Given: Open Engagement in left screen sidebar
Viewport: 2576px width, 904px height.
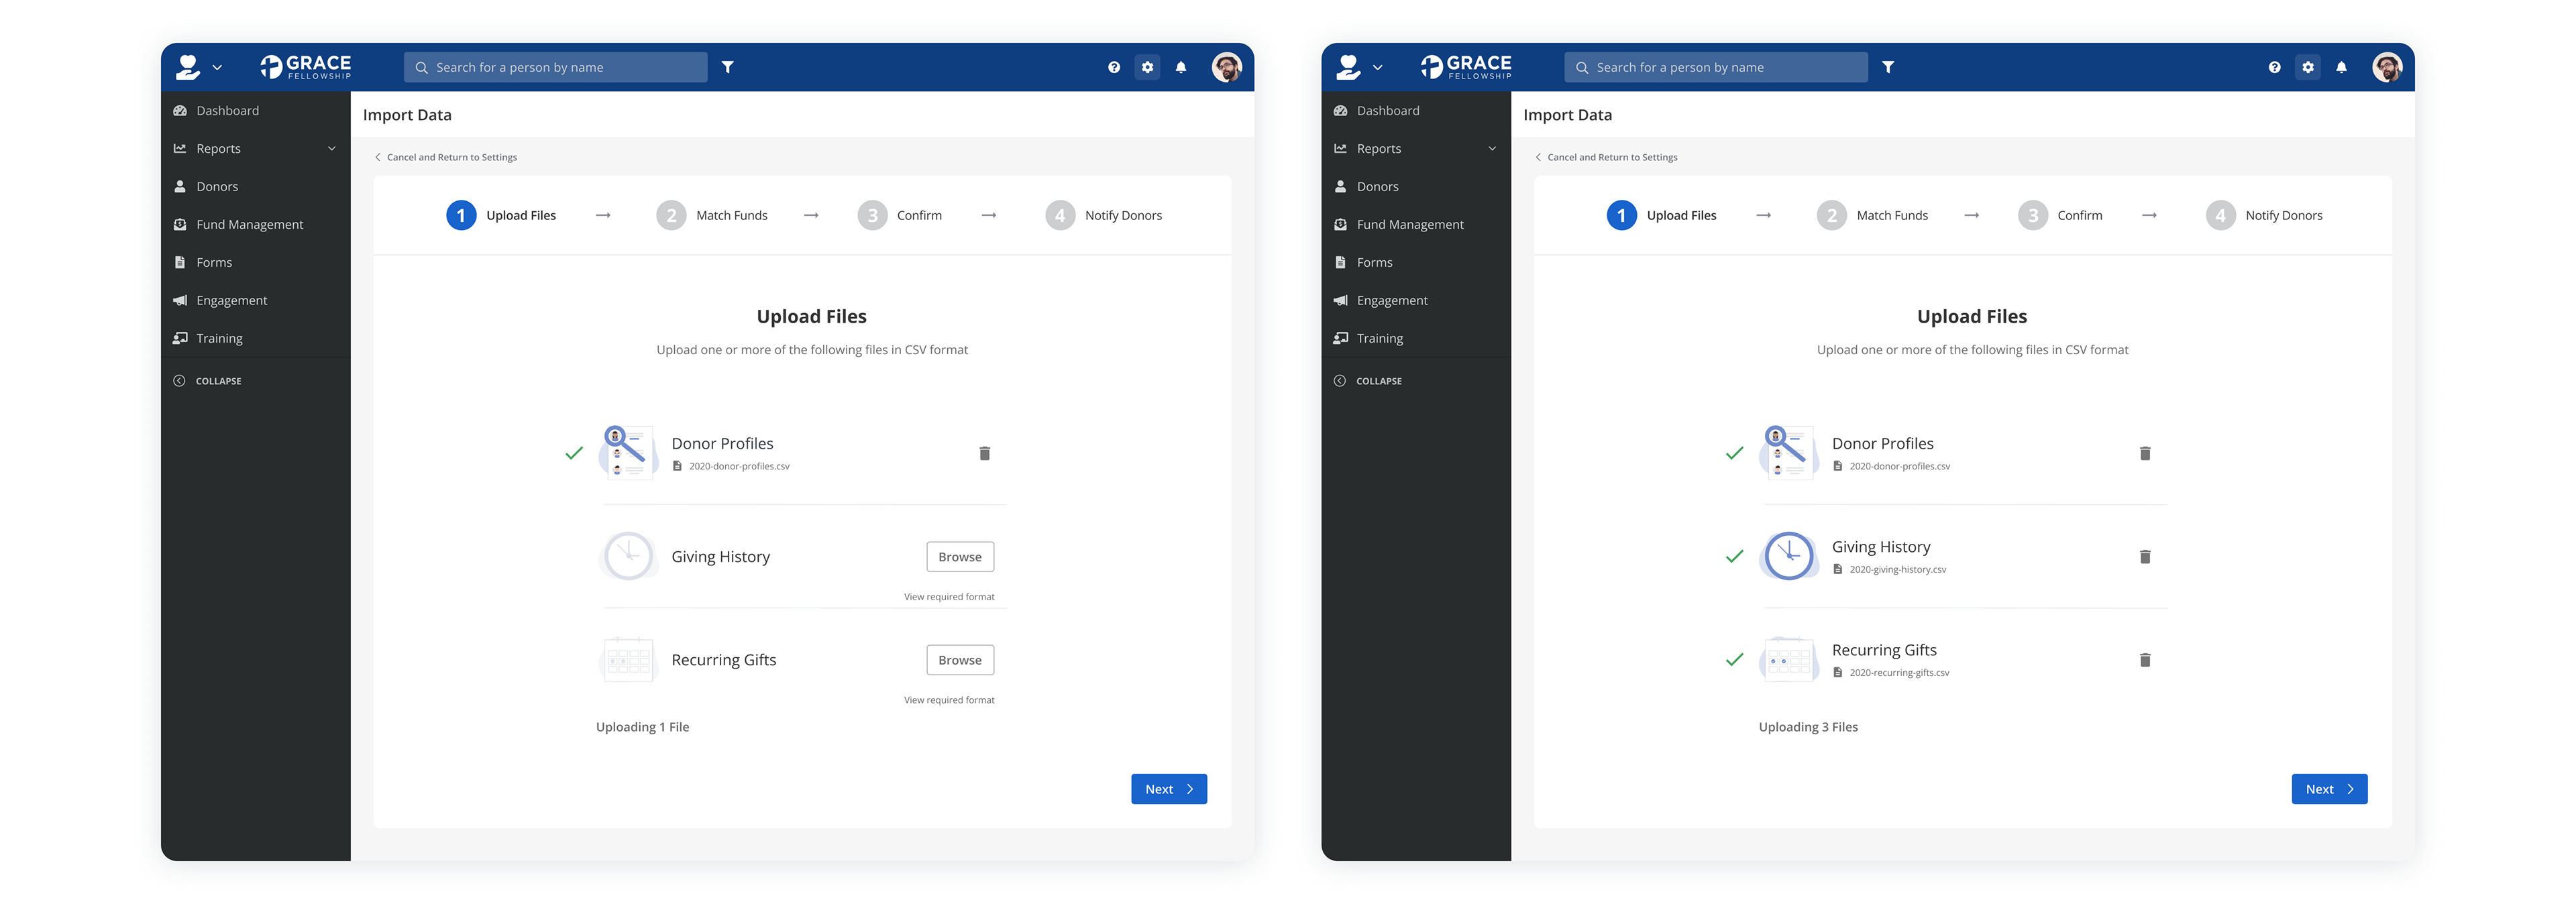Looking at the screenshot, I should click(231, 301).
